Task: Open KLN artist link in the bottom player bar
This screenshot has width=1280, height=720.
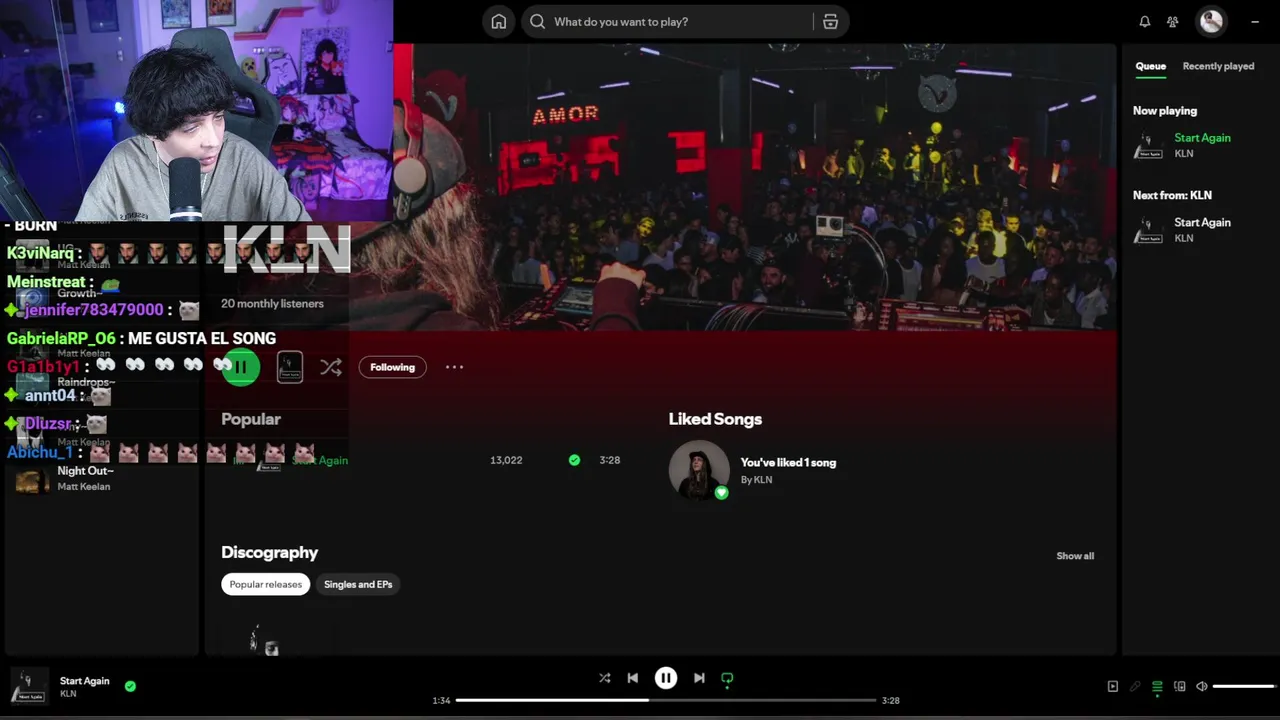Action: coord(68,694)
